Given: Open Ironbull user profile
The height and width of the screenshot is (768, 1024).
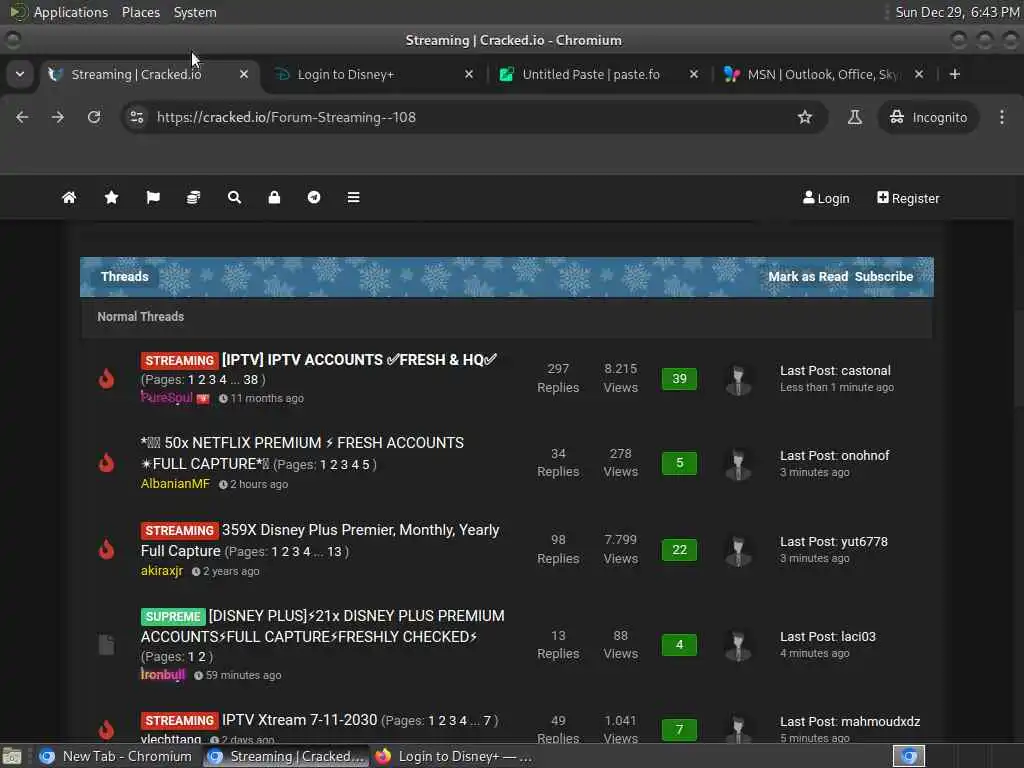Looking at the screenshot, I should [x=163, y=674].
